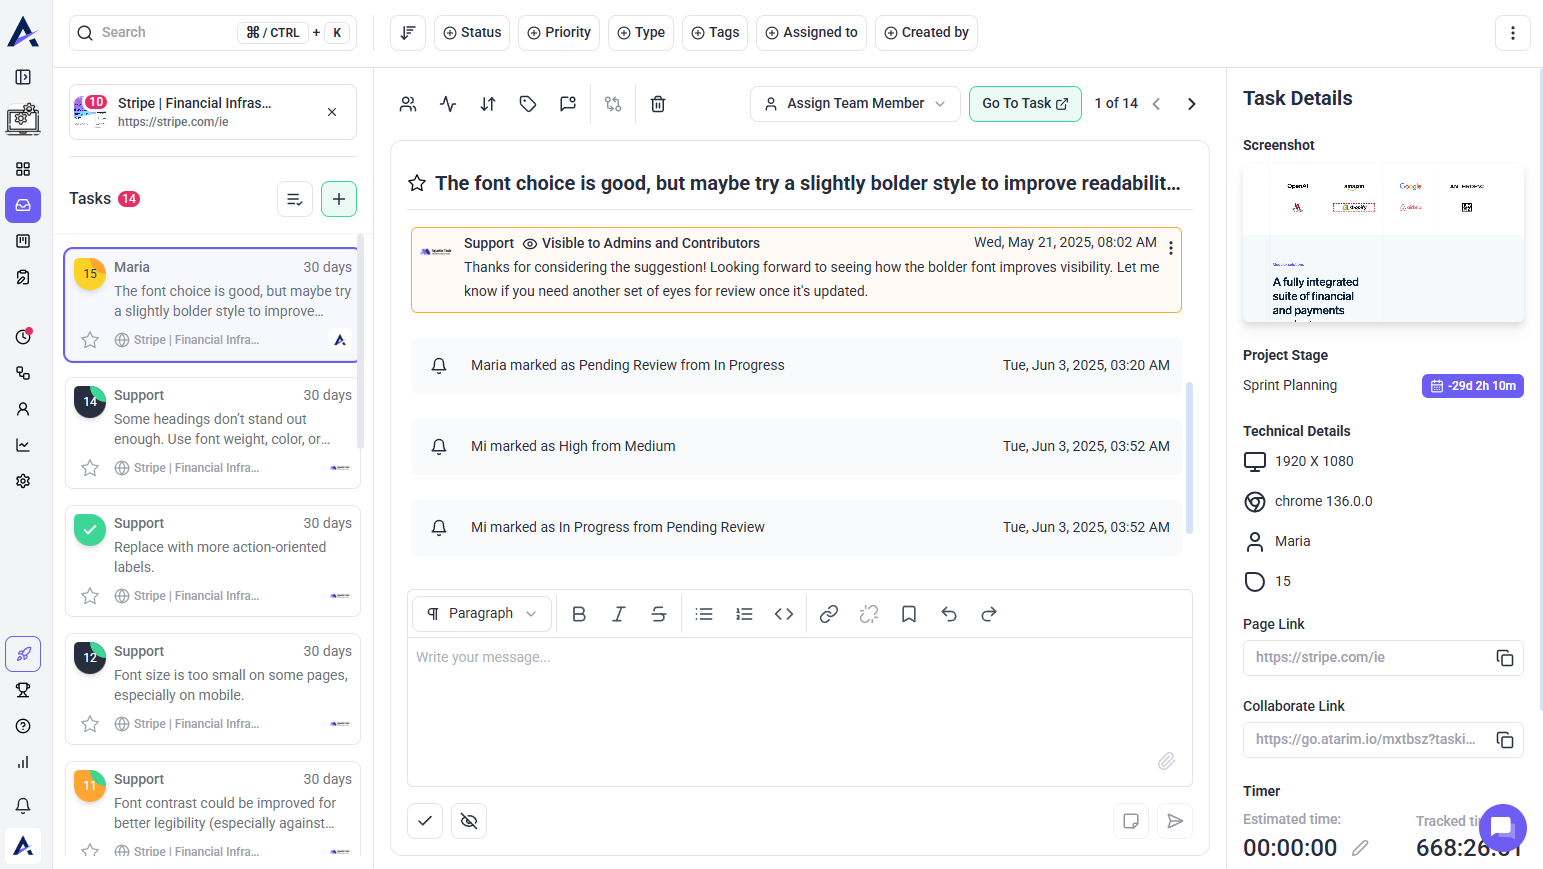Add a new task with plus button
This screenshot has width=1543, height=869.
(x=339, y=199)
